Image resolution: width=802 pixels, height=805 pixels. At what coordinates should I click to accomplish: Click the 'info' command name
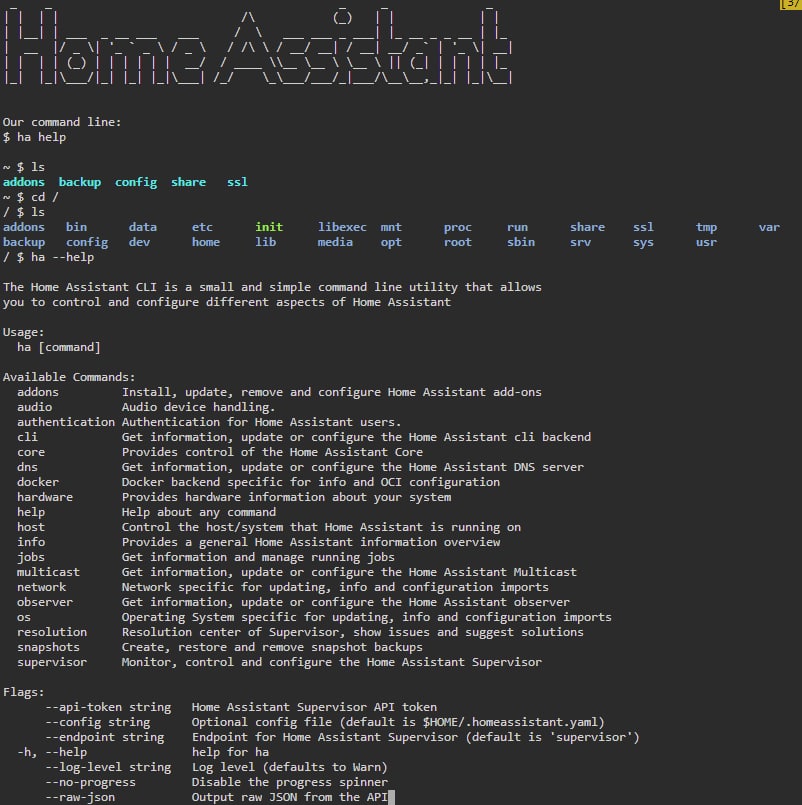(x=31, y=542)
